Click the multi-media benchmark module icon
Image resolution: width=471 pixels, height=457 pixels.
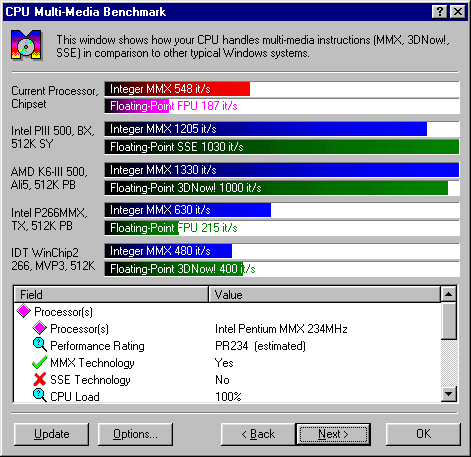click(x=26, y=45)
